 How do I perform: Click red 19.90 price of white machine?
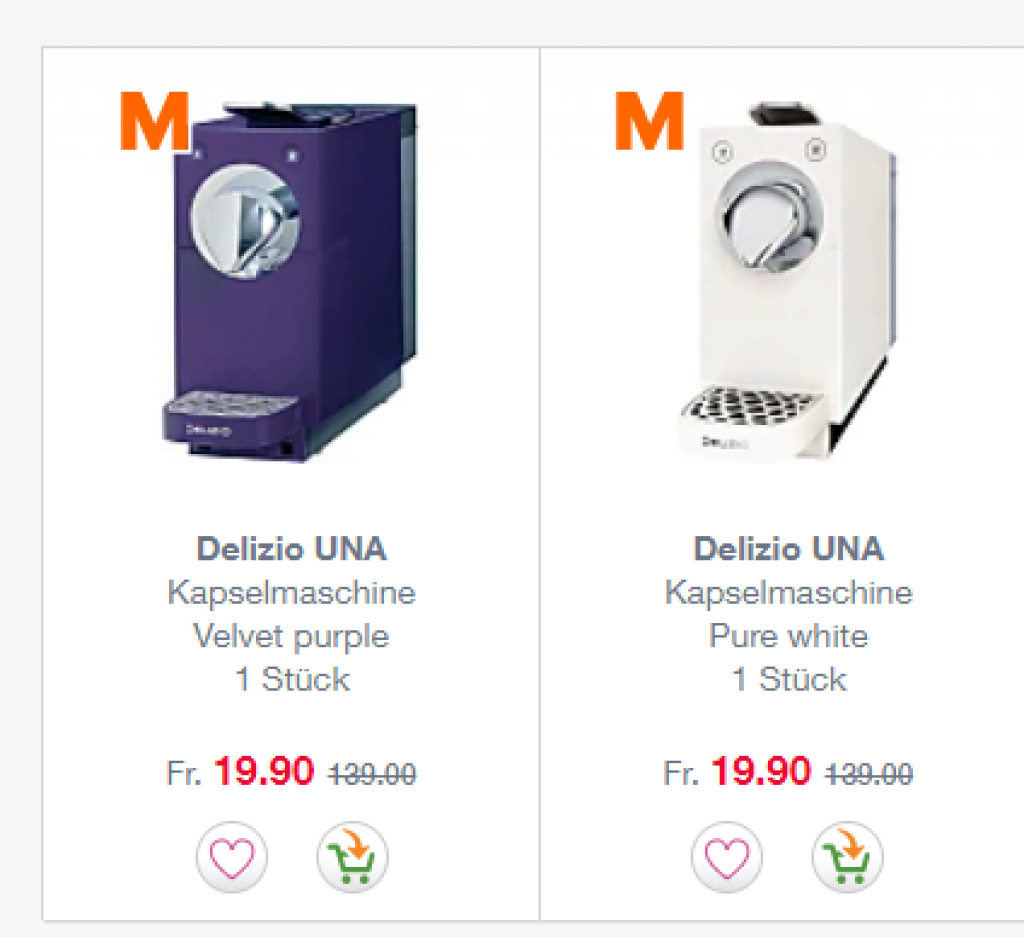point(760,771)
